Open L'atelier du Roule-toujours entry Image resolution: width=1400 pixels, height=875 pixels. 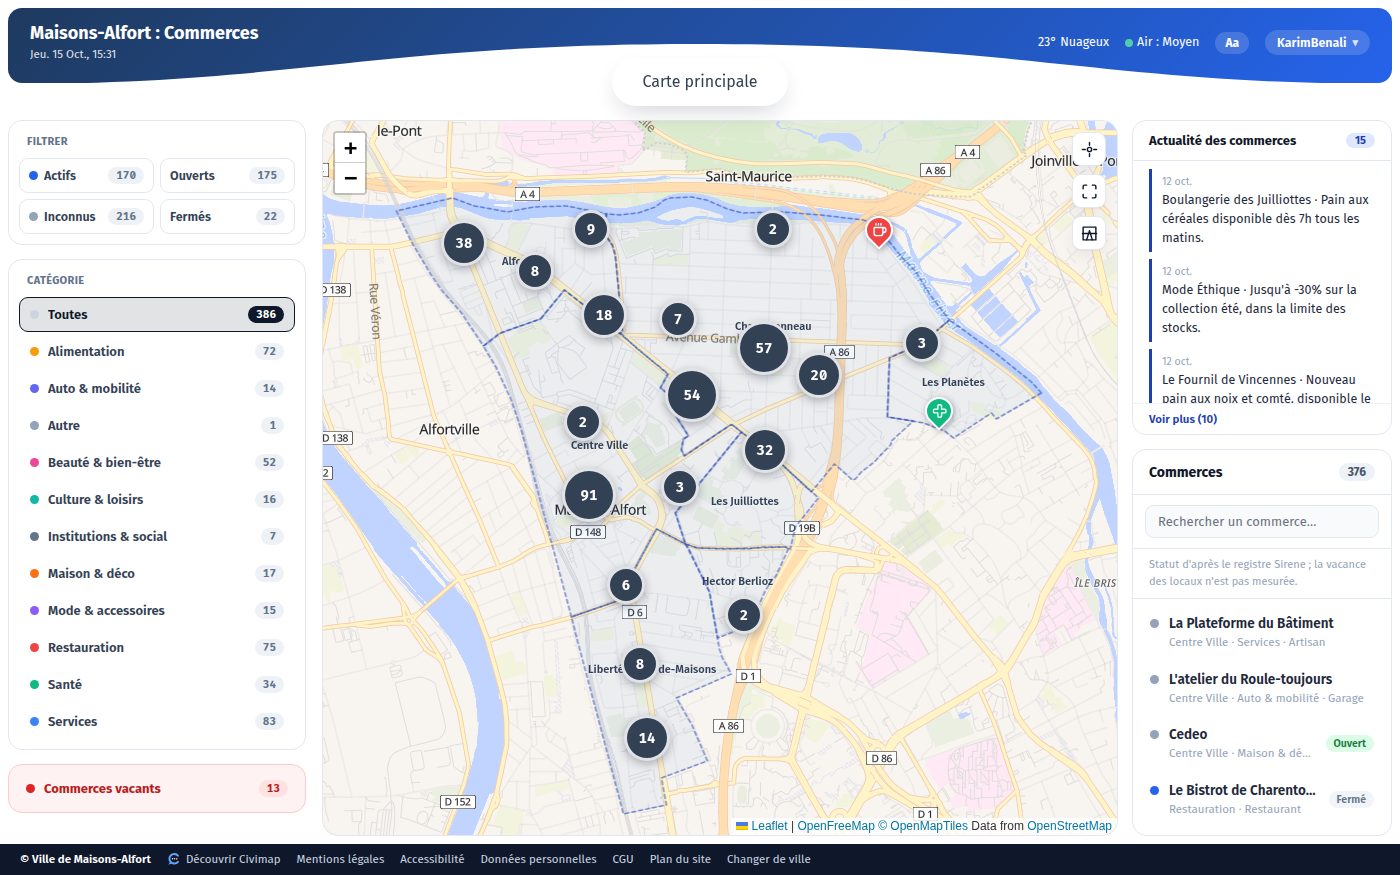pos(1261,688)
